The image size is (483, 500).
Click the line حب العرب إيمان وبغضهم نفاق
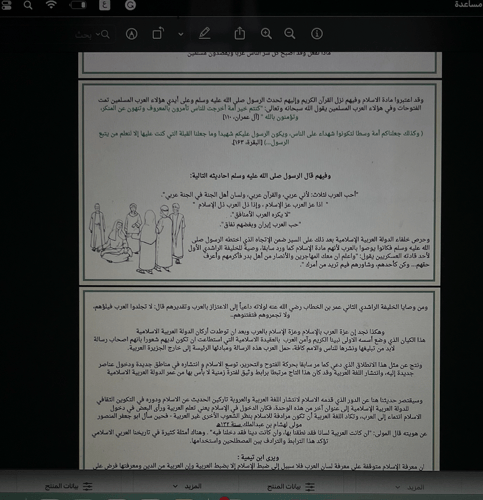coord(260,224)
